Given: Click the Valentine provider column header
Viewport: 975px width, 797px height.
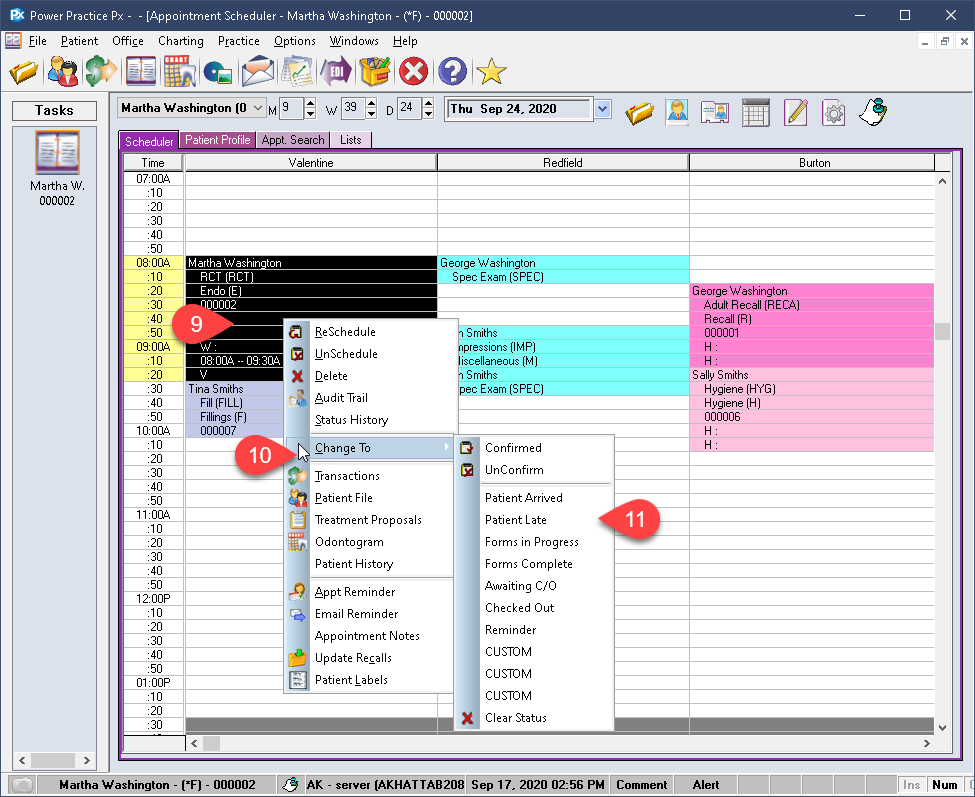Looking at the screenshot, I should (x=311, y=163).
